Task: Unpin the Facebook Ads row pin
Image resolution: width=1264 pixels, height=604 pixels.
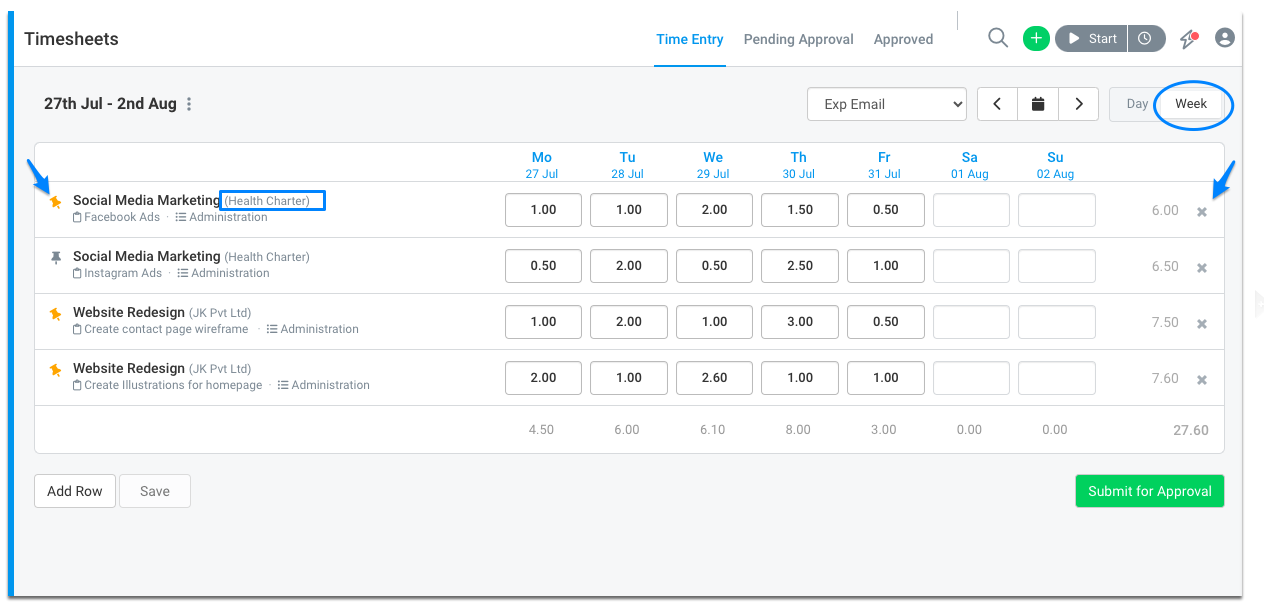Action: click(56, 202)
